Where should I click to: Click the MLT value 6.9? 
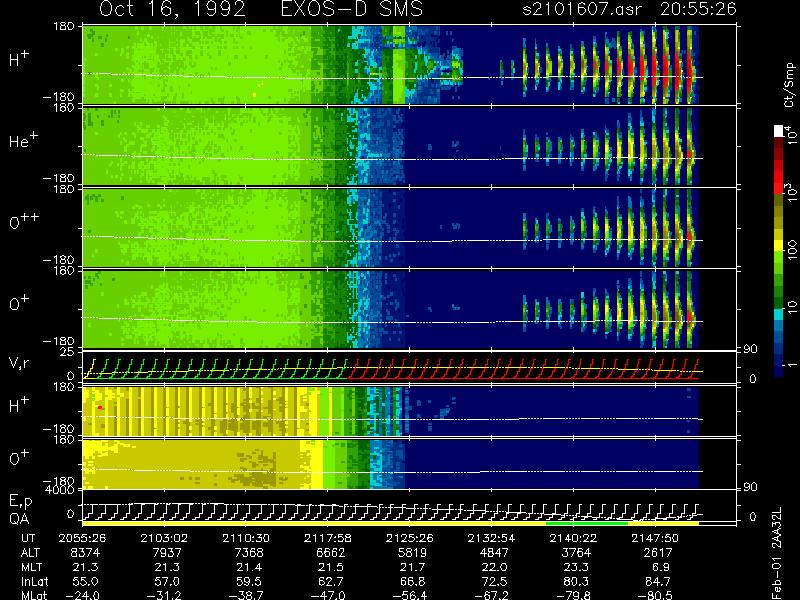coord(660,567)
